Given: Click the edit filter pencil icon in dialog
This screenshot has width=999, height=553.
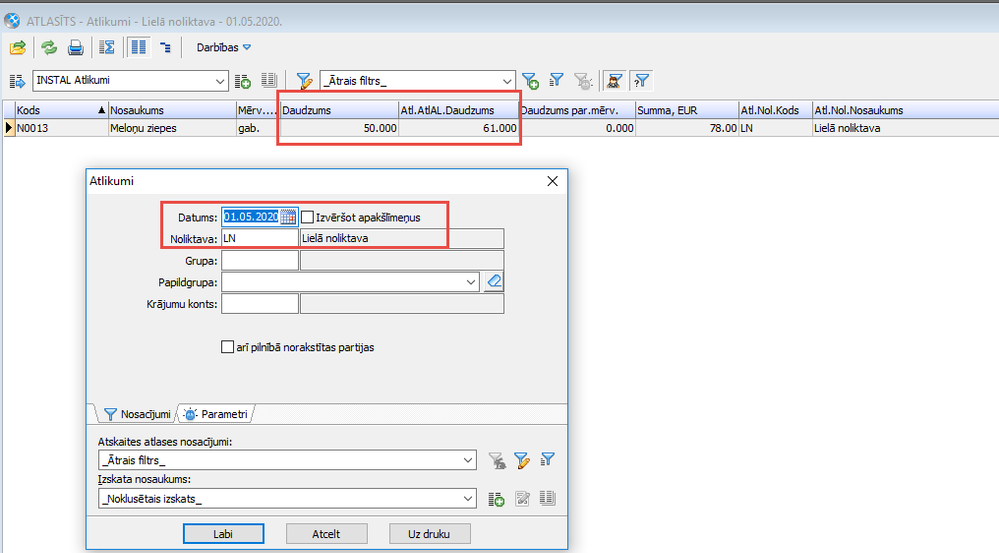Looking at the screenshot, I should coord(522,460).
